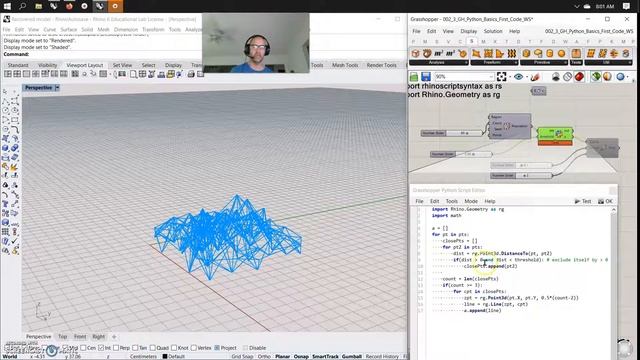Open a Grasshopper file with the green folder icon
The height and width of the screenshot is (360, 640).
414,77
